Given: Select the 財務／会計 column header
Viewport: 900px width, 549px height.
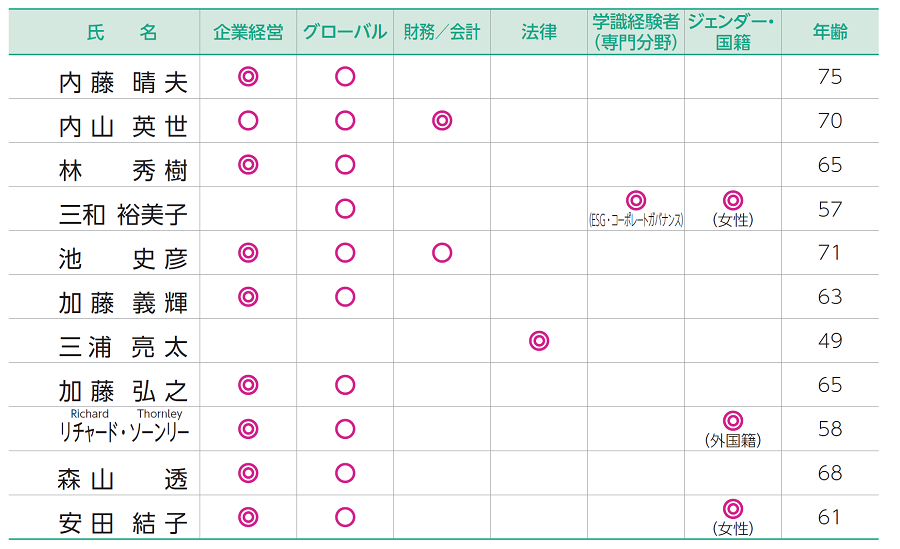Looking at the screenshot, I should pyautogui.click(x=442, y=32).
